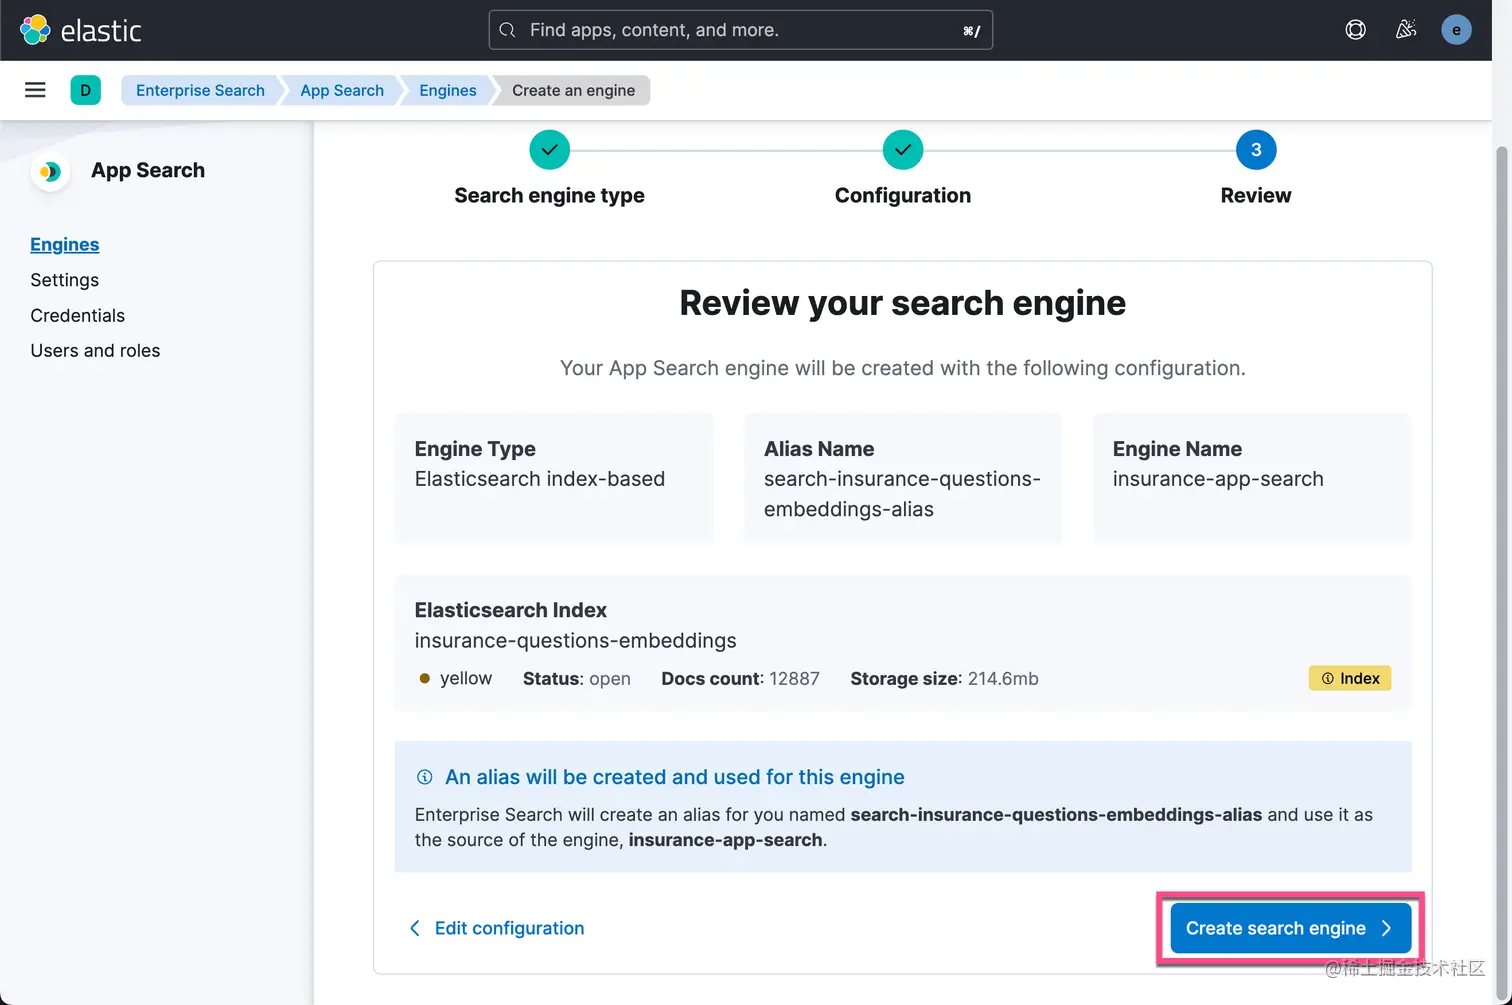The width and height of the screenshot is (1512, 1005).
Task: Click the Review your search engine heading
Action: 903,303
